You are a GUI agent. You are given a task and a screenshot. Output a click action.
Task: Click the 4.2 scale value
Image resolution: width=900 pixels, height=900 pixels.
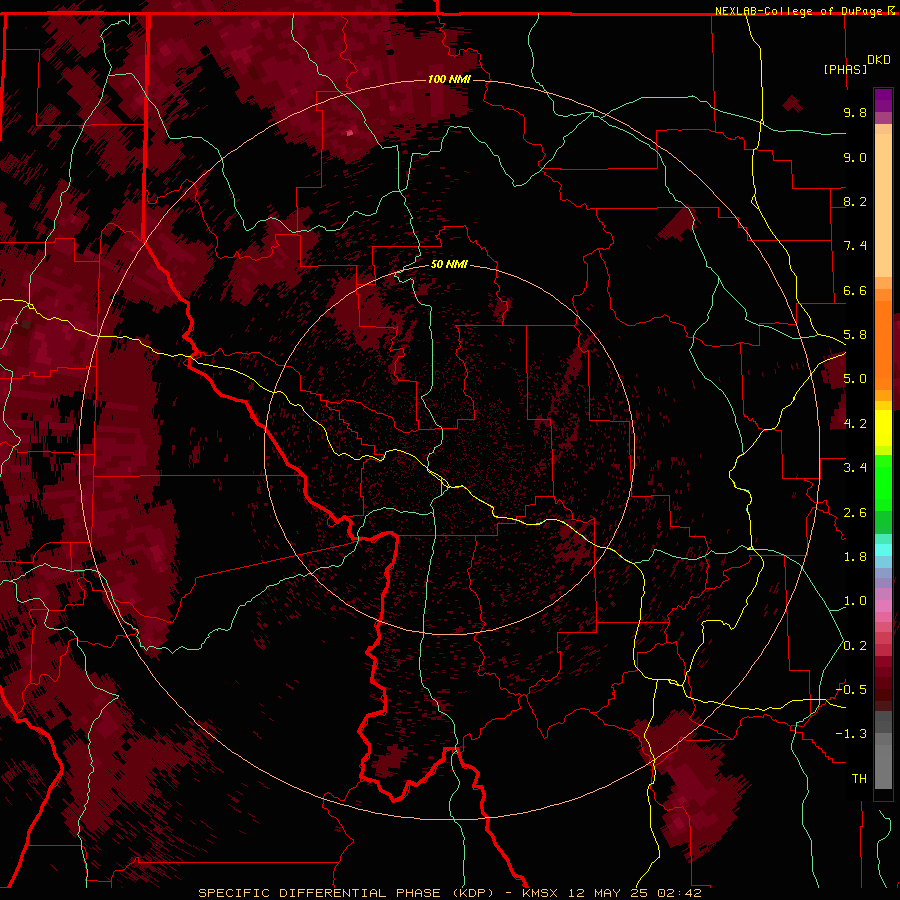pos(855,424)
